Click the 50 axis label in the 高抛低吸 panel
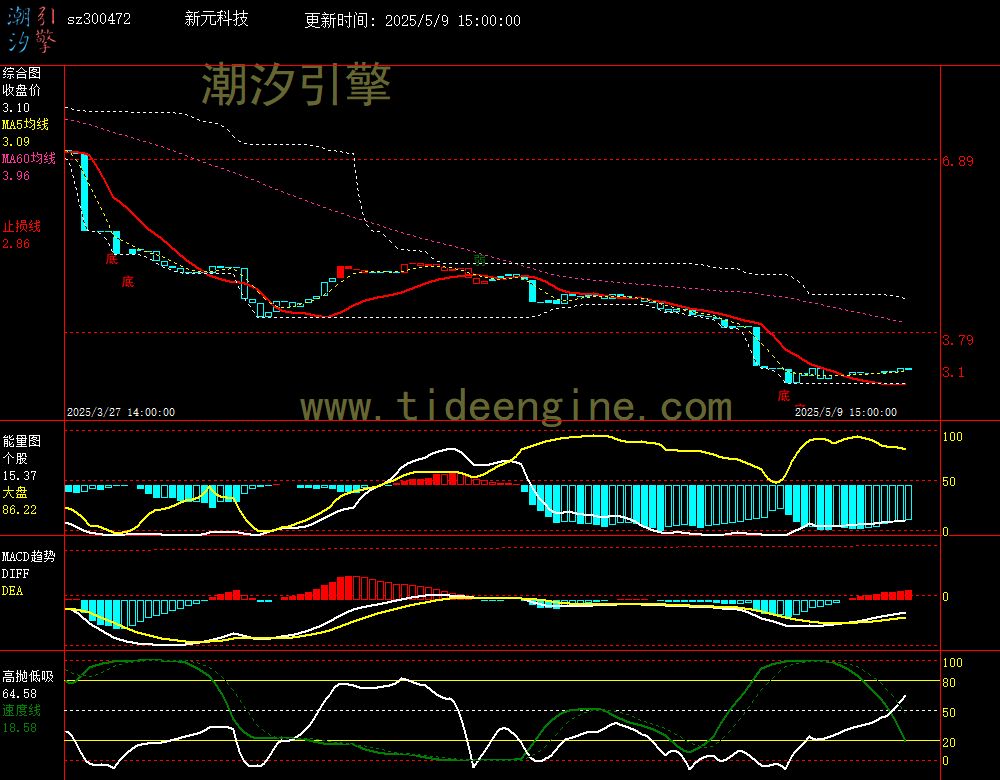The width and height of the screenshot is (1000, 780). coord(949,712)
